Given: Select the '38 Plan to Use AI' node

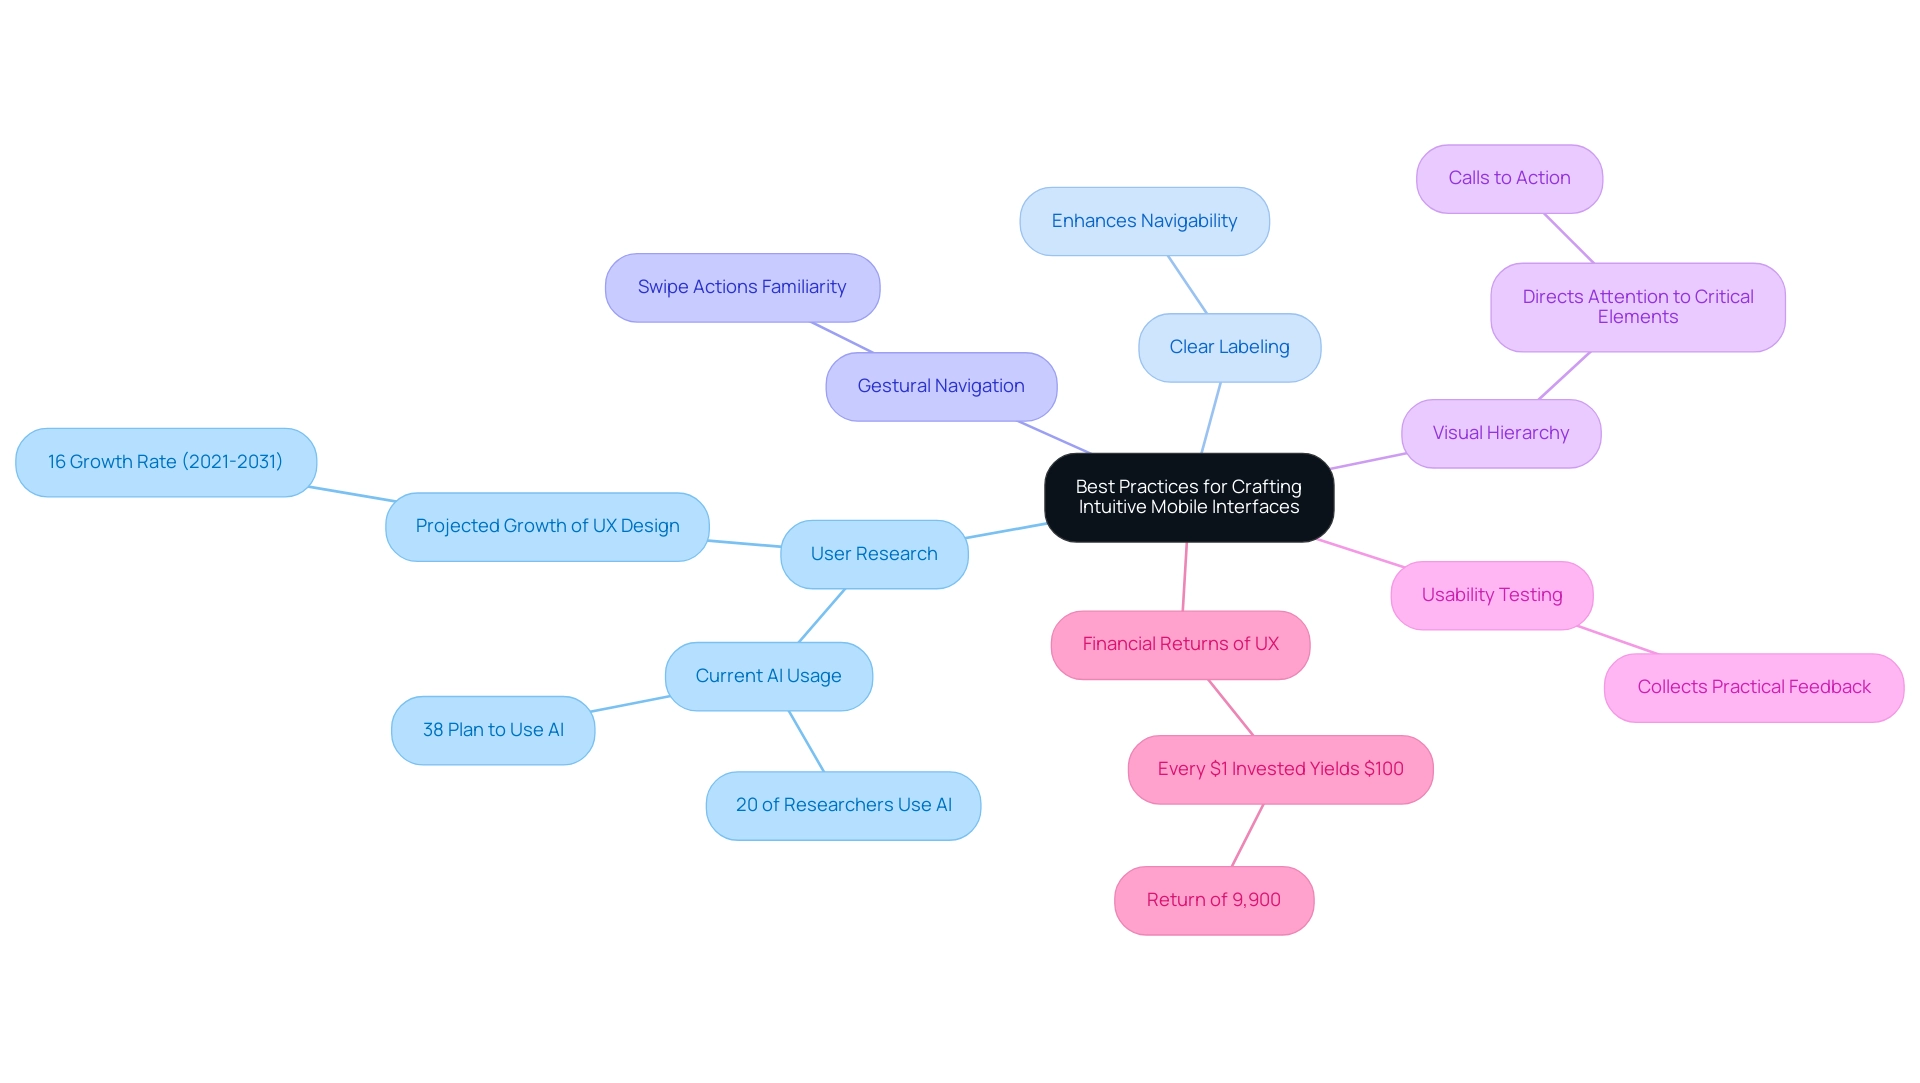Looking at the screenshot, I should (488, 735).
